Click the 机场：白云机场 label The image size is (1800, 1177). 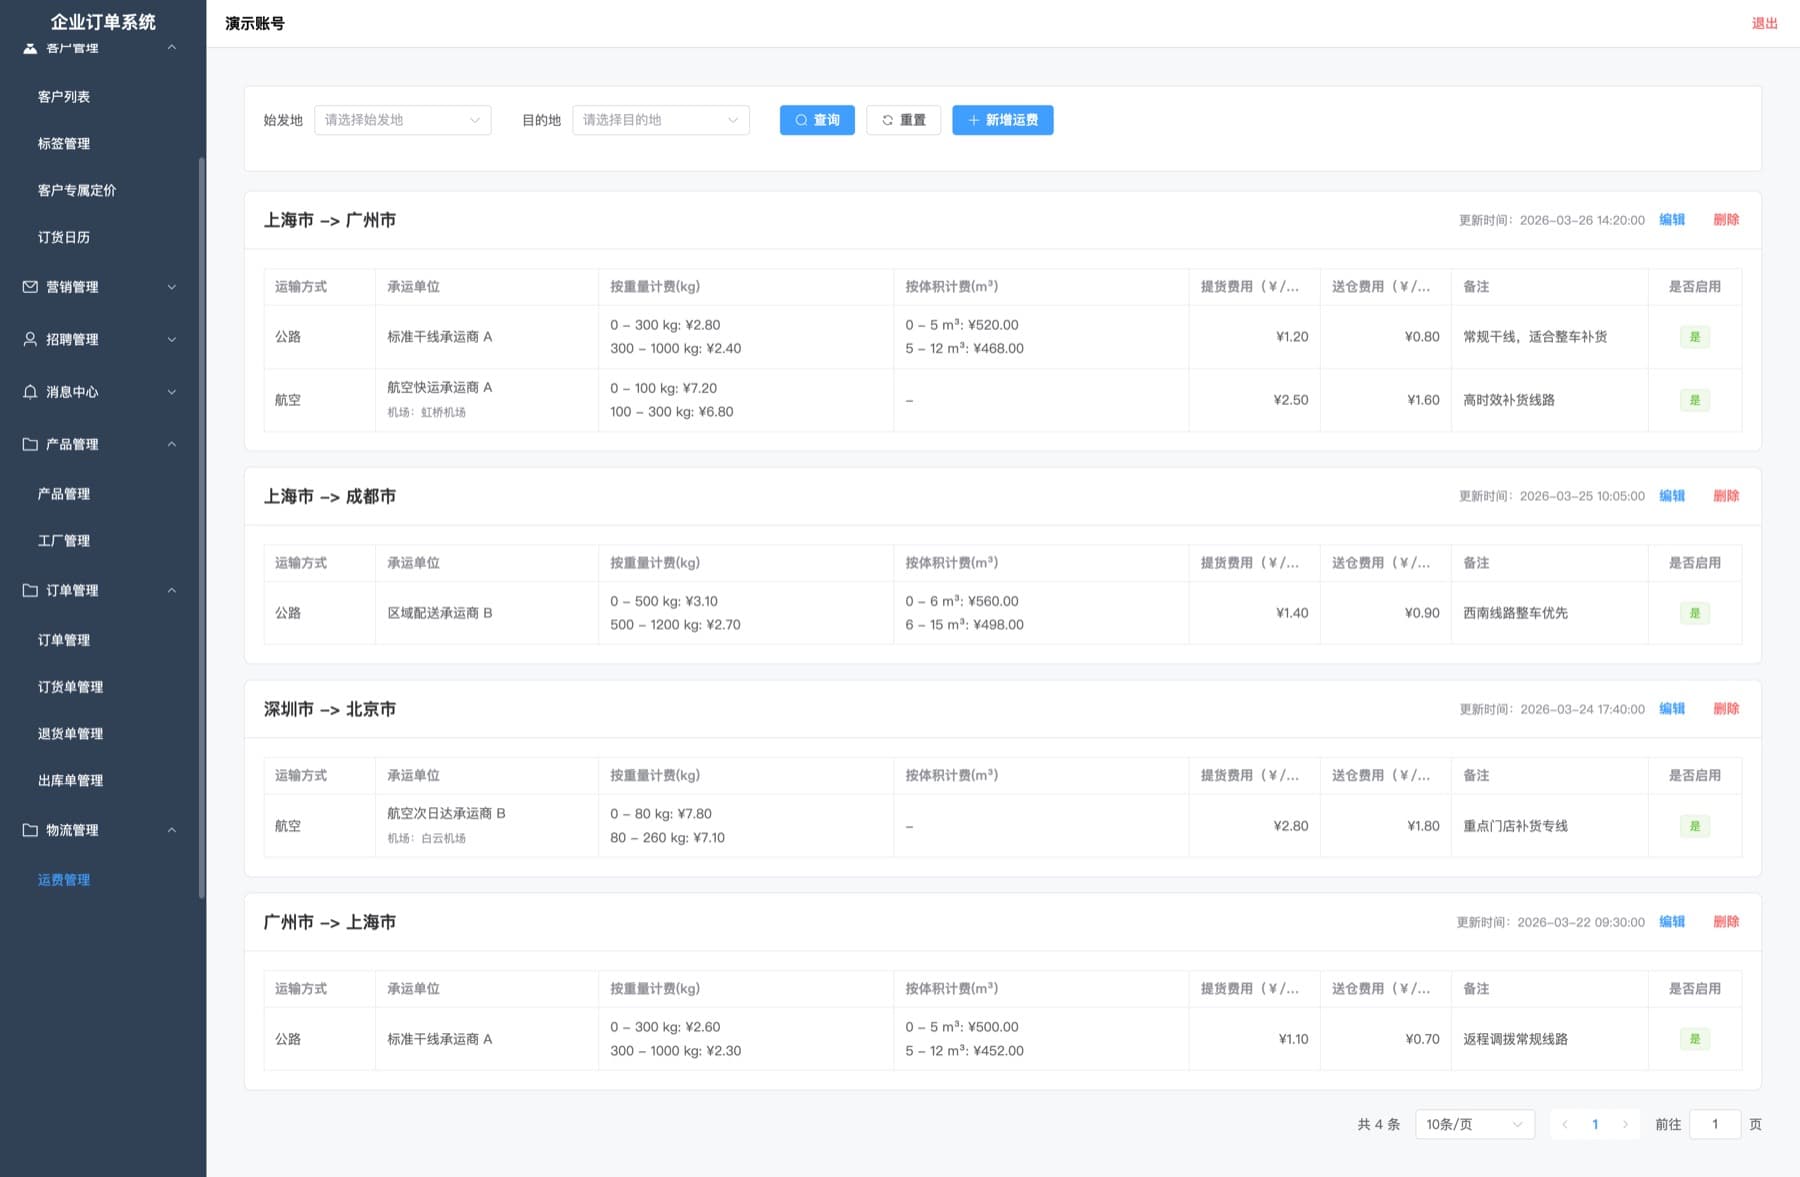coord(426,838)
